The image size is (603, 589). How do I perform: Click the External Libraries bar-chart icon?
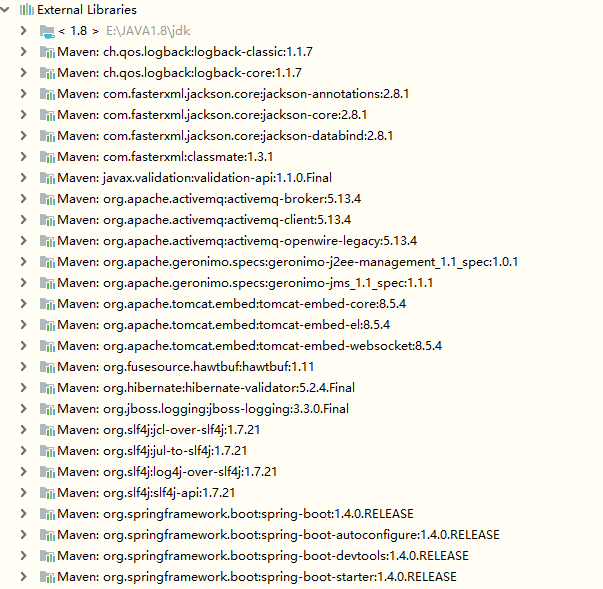[x=27, y=10]
